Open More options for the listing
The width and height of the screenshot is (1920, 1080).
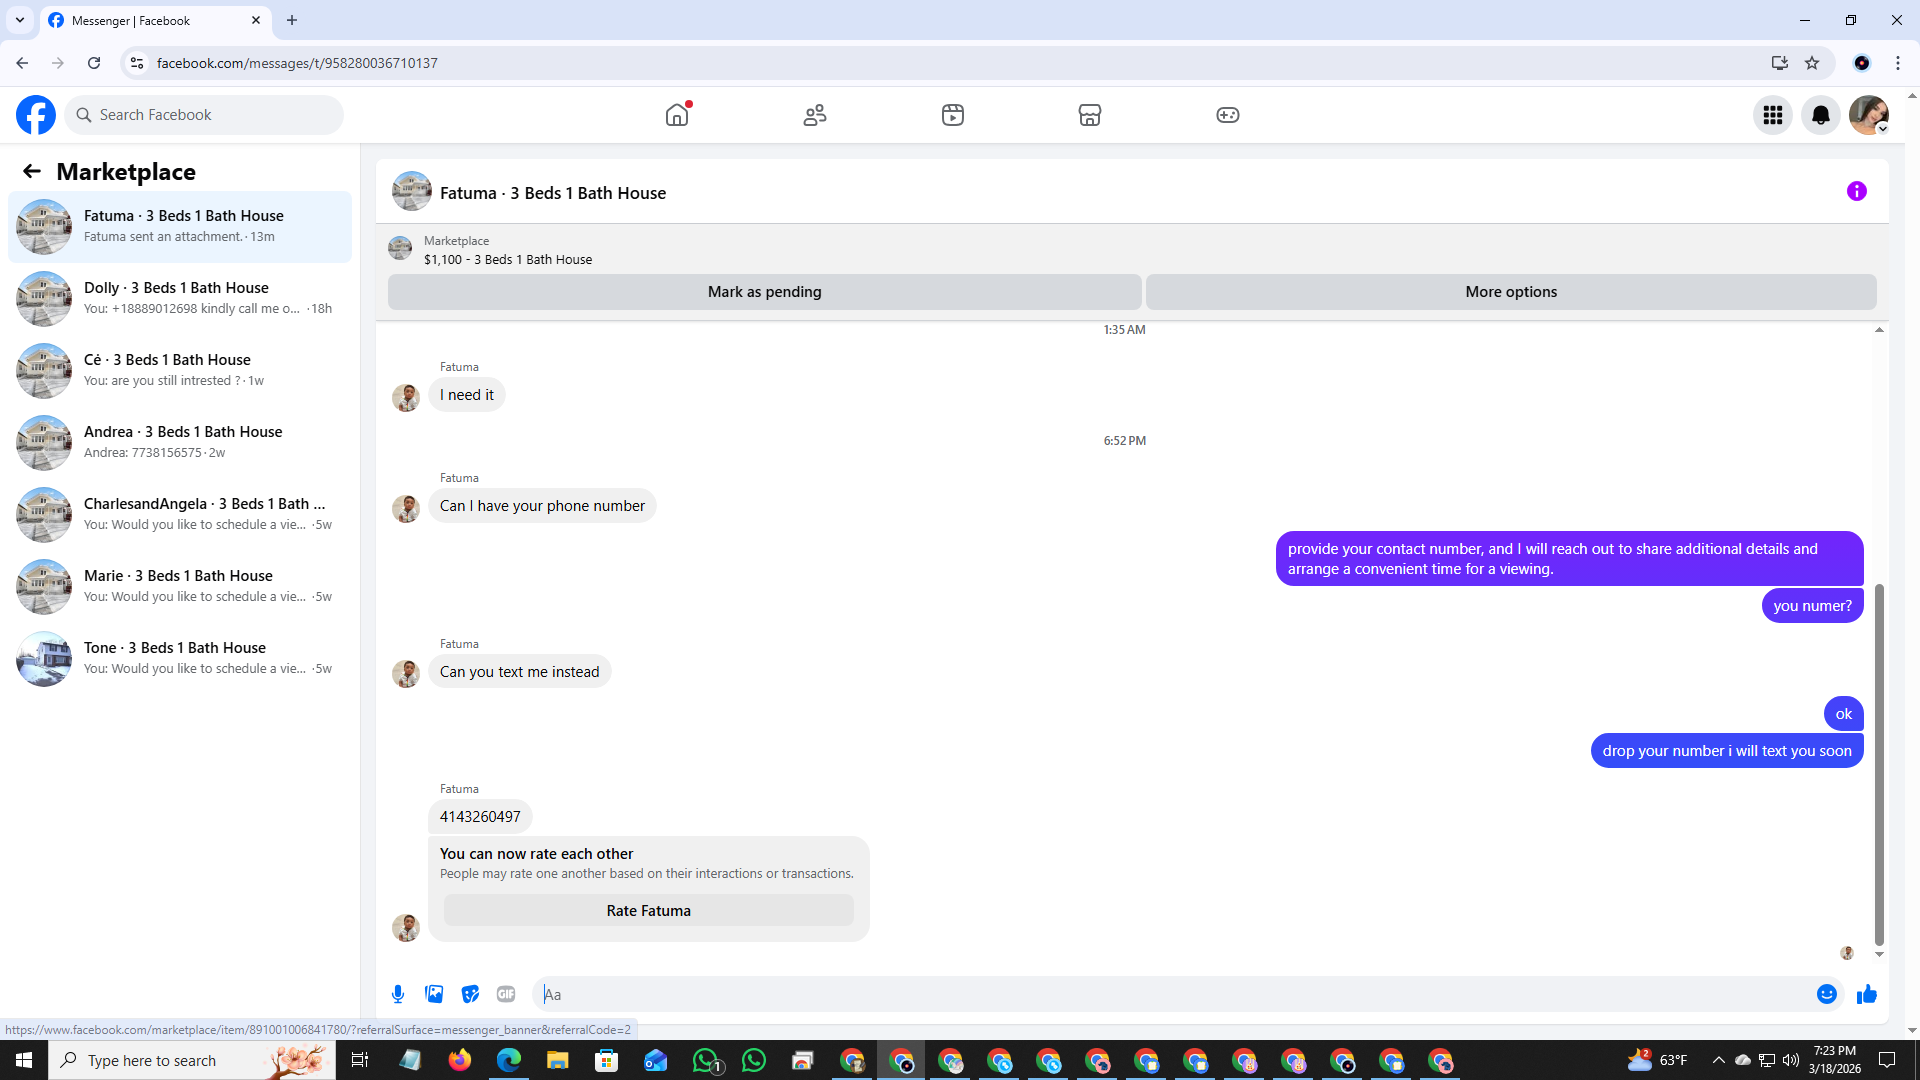click(1510, 292)
